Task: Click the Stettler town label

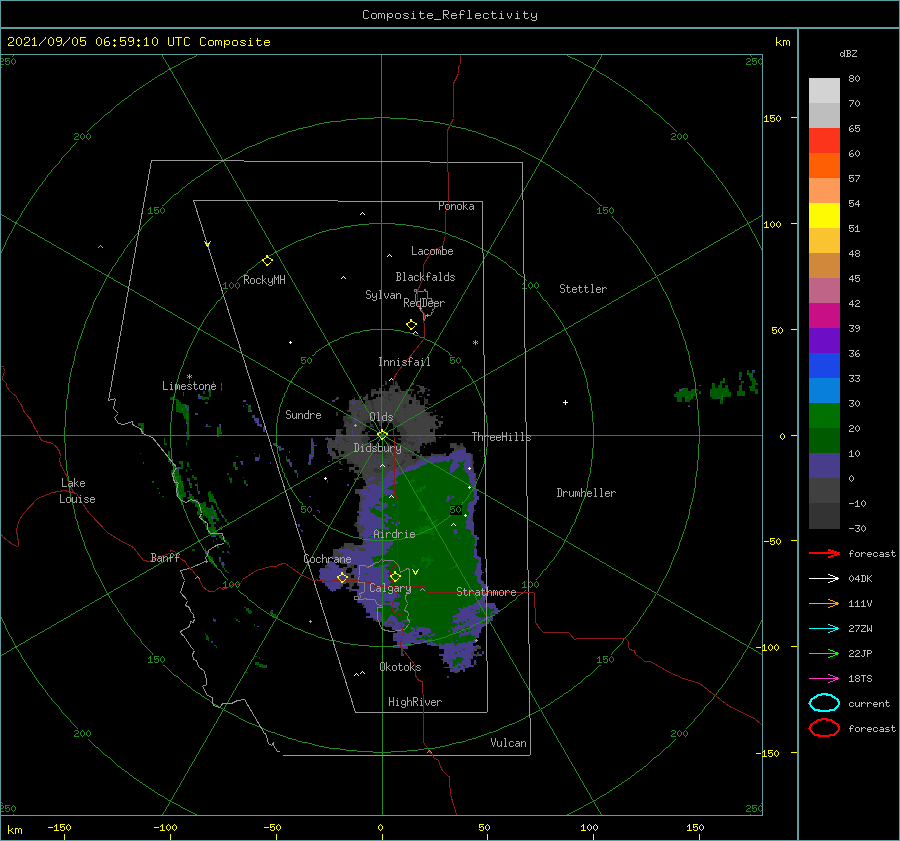Action: tap(583, 289)
